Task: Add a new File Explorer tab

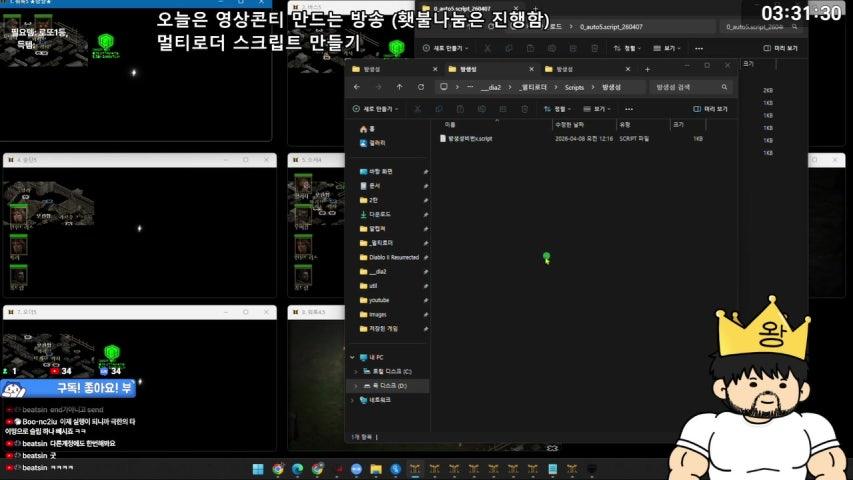Action: point(647,69)
